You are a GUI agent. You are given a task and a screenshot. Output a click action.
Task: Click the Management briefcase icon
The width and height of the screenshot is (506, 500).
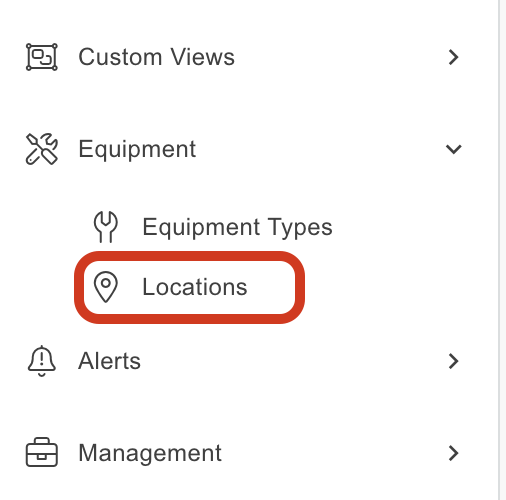42,452
